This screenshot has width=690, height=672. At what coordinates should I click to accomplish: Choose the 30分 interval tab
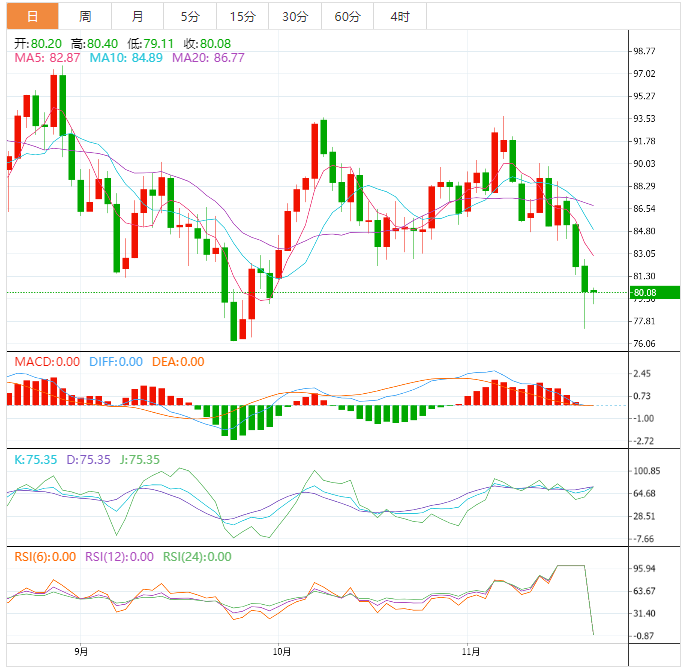[x=295, y=16]
